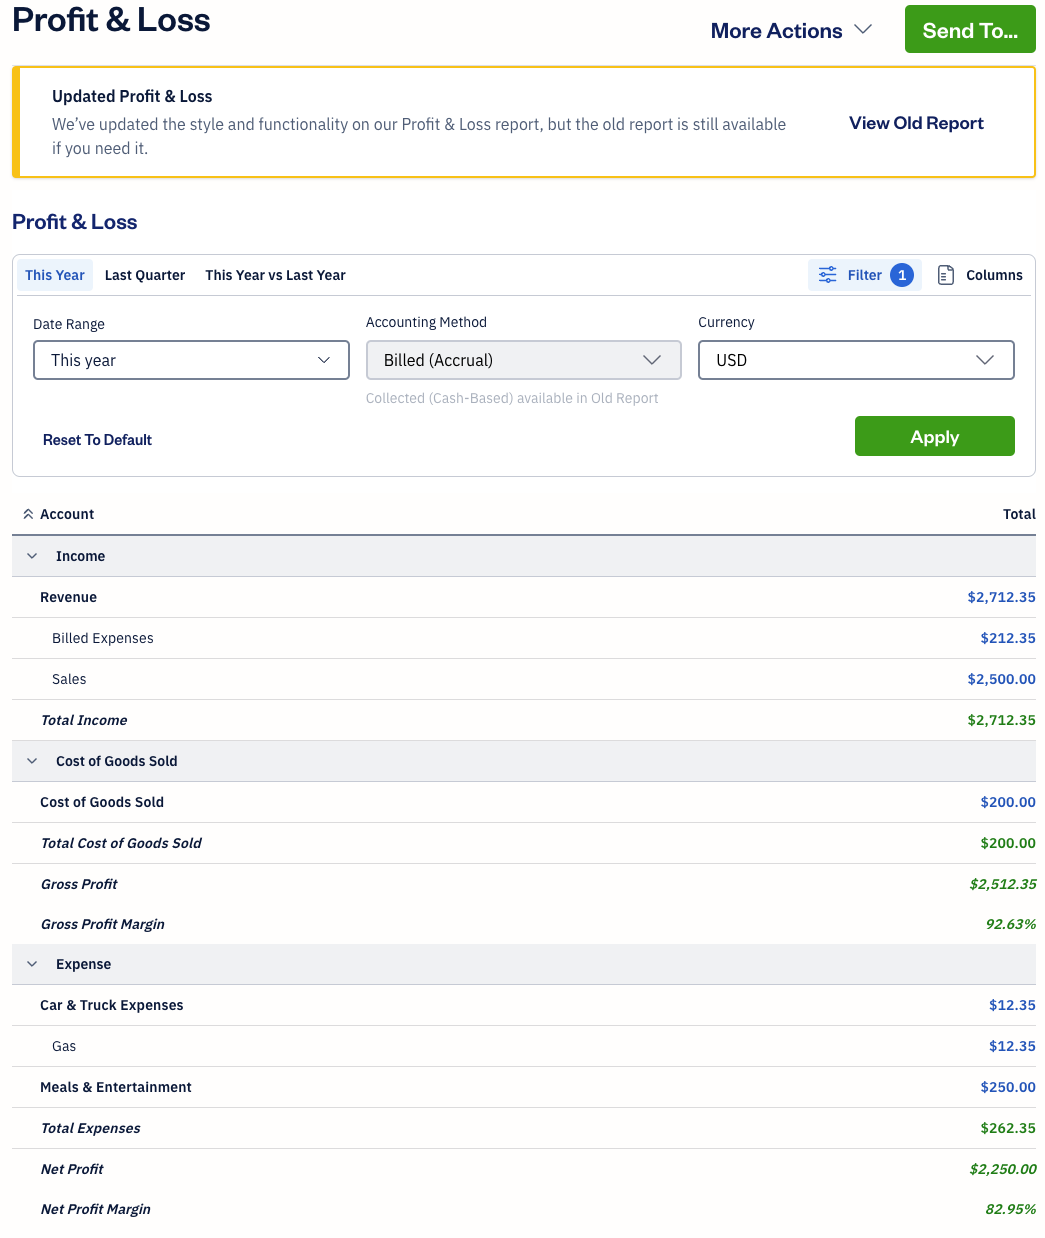
Task: Click Reset To Default link
Action: pos(97,440)
